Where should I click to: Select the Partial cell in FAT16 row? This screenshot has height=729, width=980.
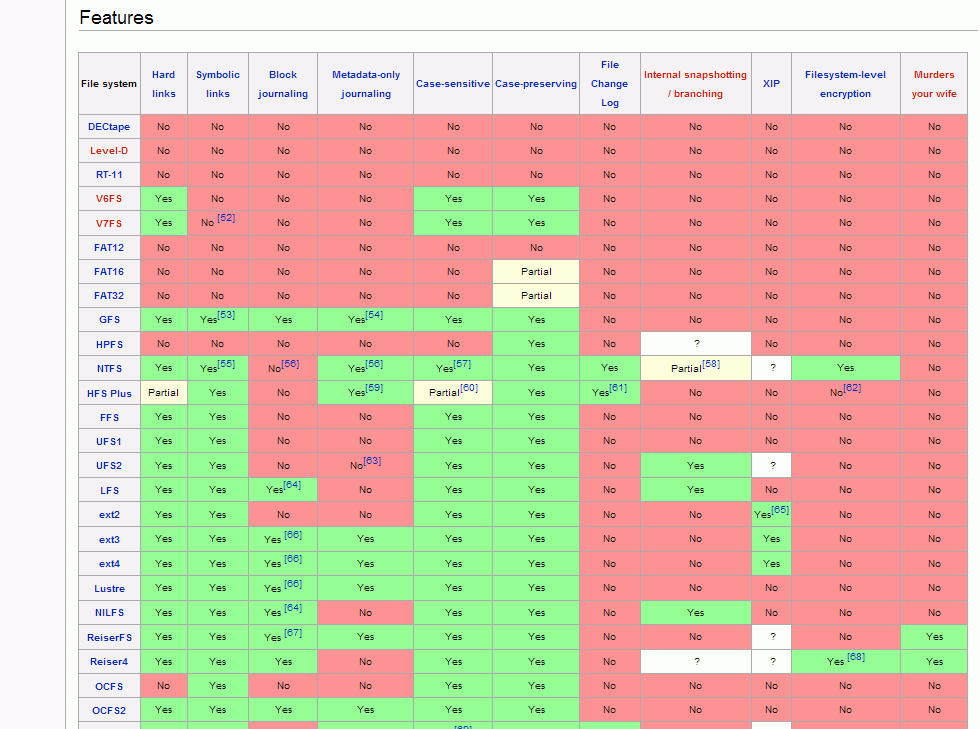pos(536,272)
